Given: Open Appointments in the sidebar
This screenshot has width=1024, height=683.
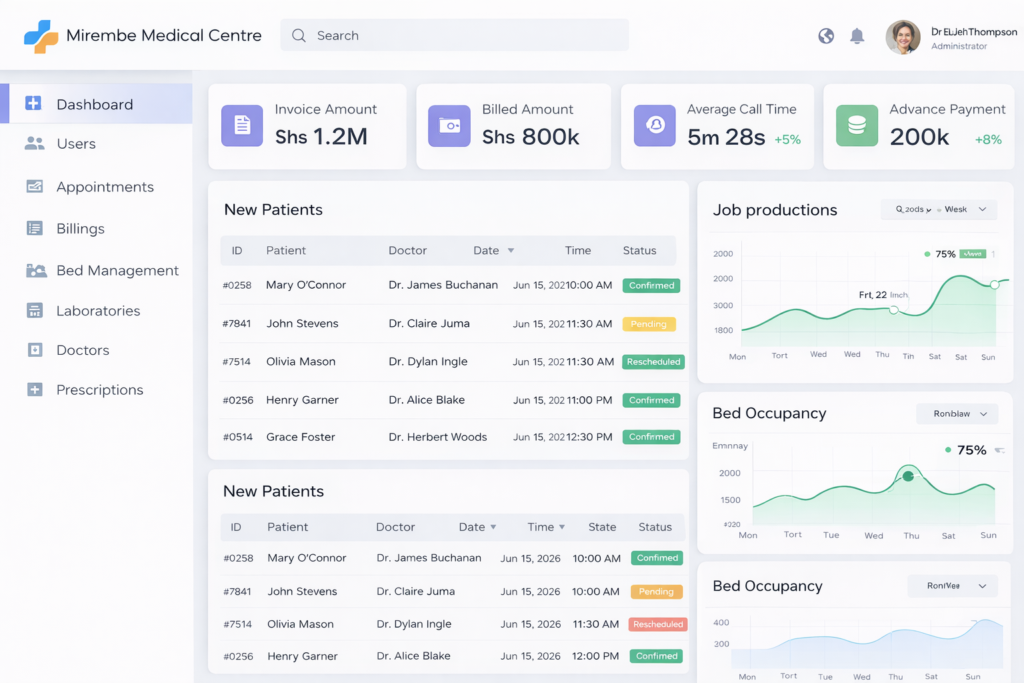Looking at the screenshot, I should (x=104, y=187).
